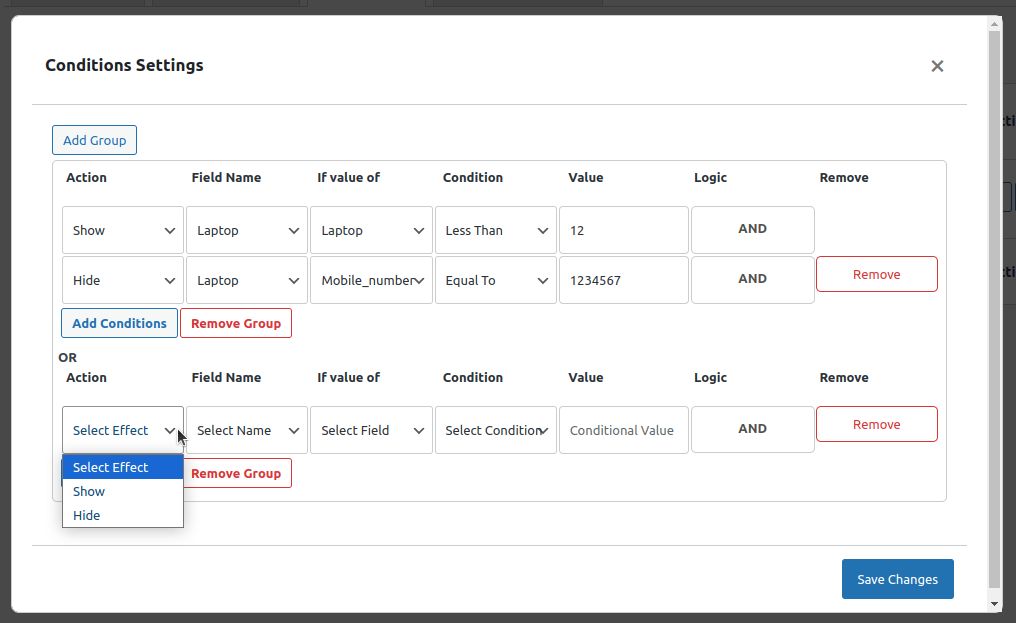The width and height of the screenshot is (1016, 623).
Task: Click the value field containing 12
Action: pos(623,230)
